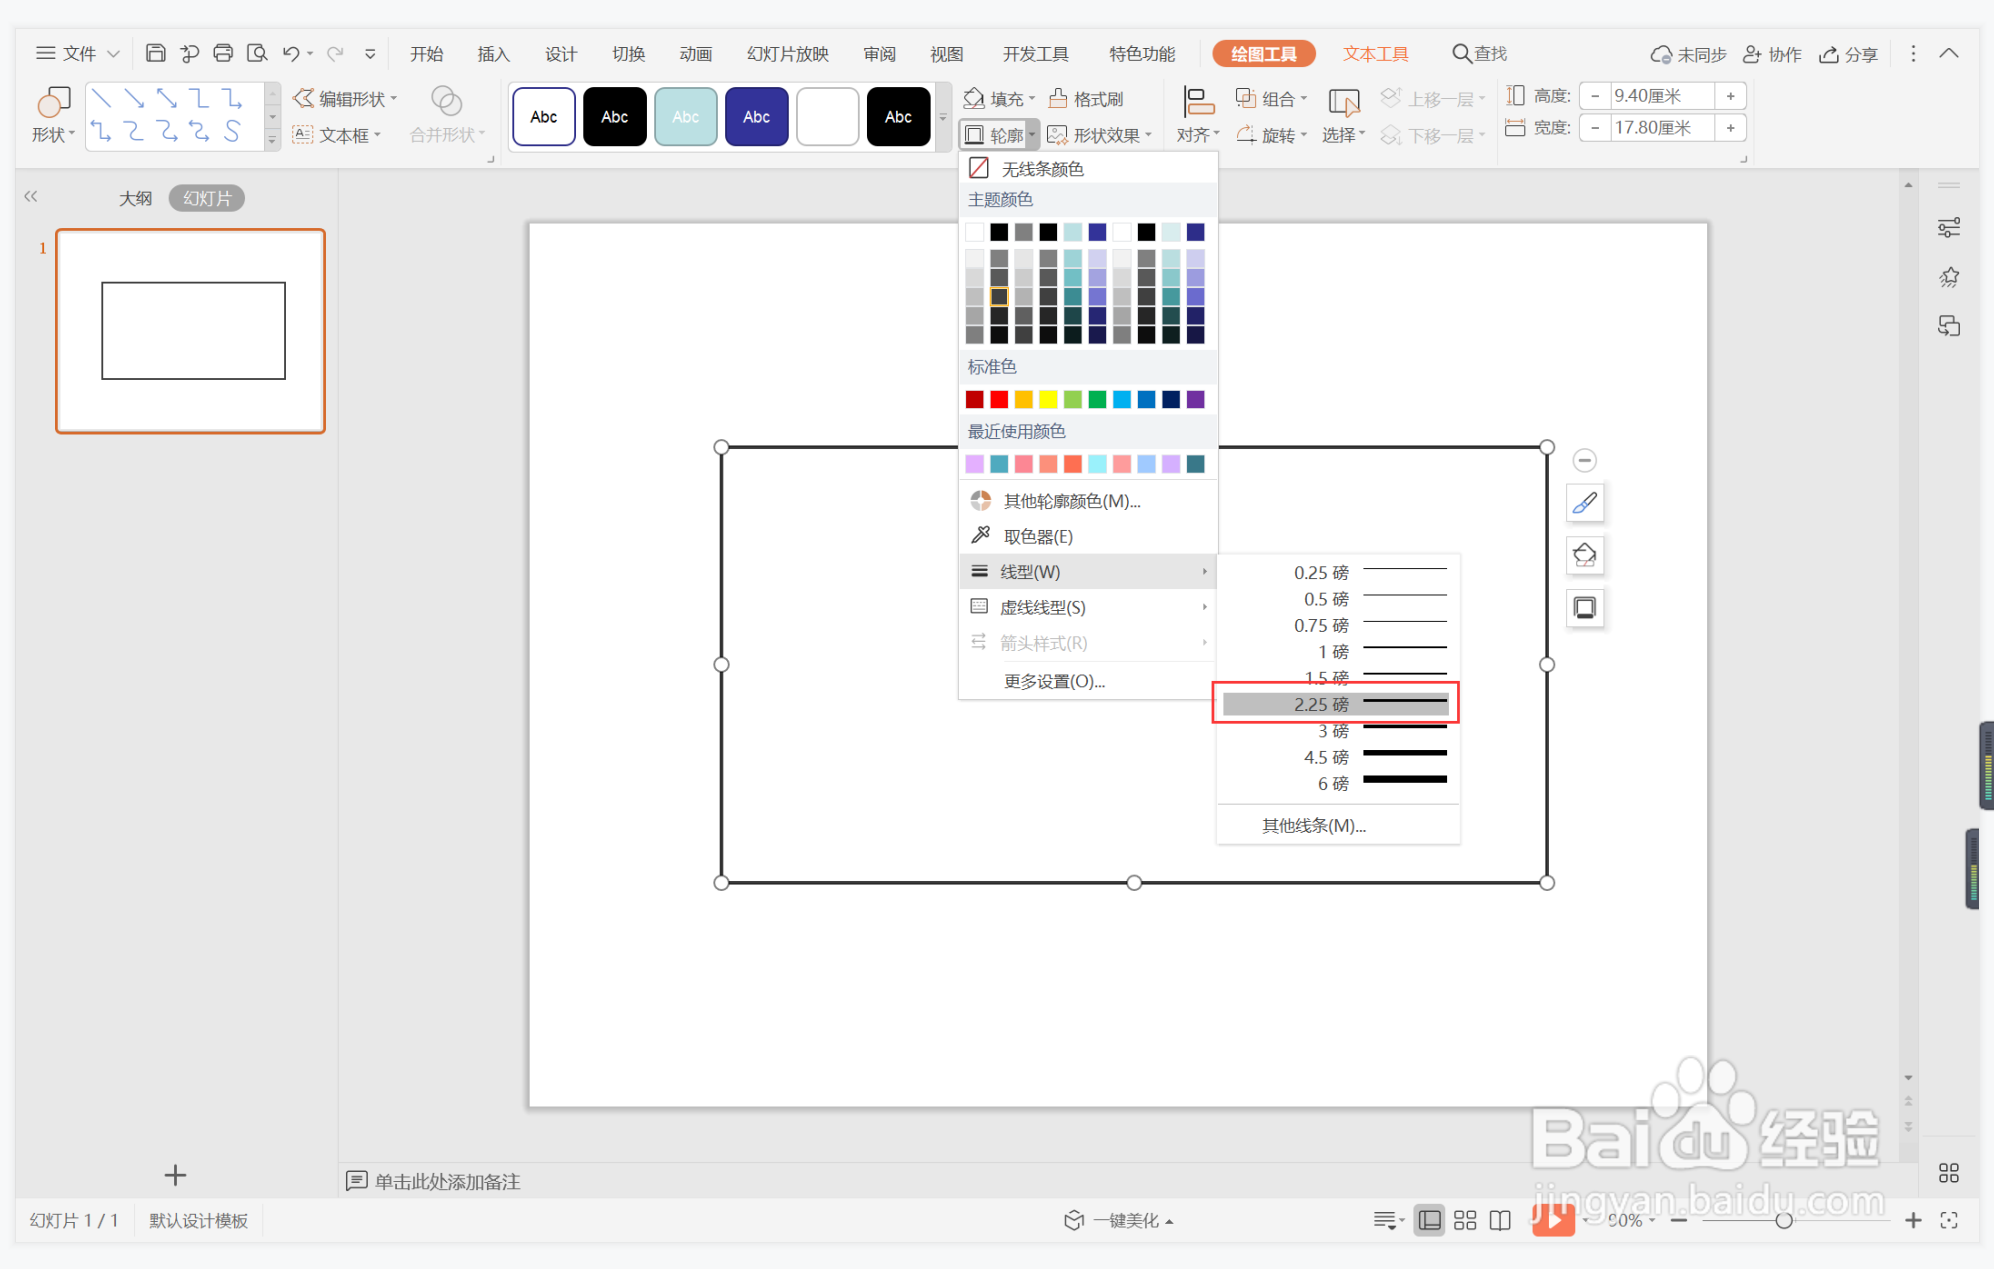
Task: Open the 开始 ribbon tab
Action: [426, 53]
